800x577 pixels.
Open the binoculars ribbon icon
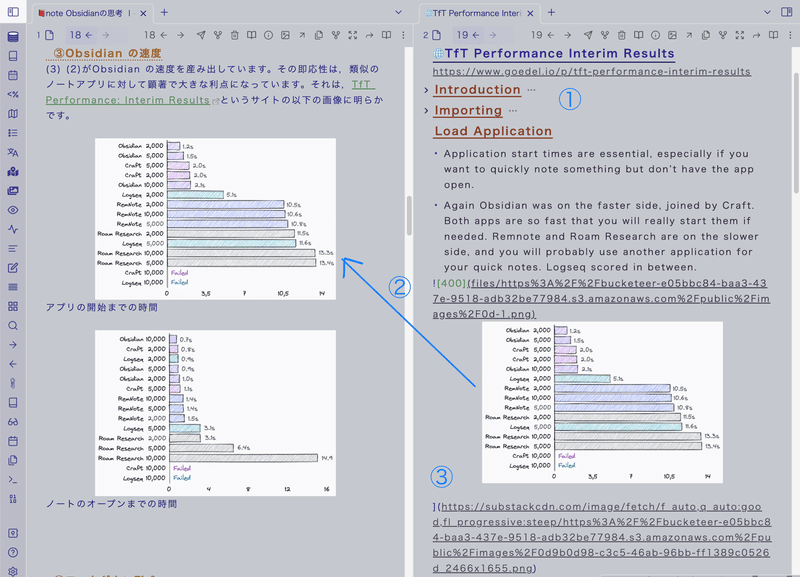(13, 422)
